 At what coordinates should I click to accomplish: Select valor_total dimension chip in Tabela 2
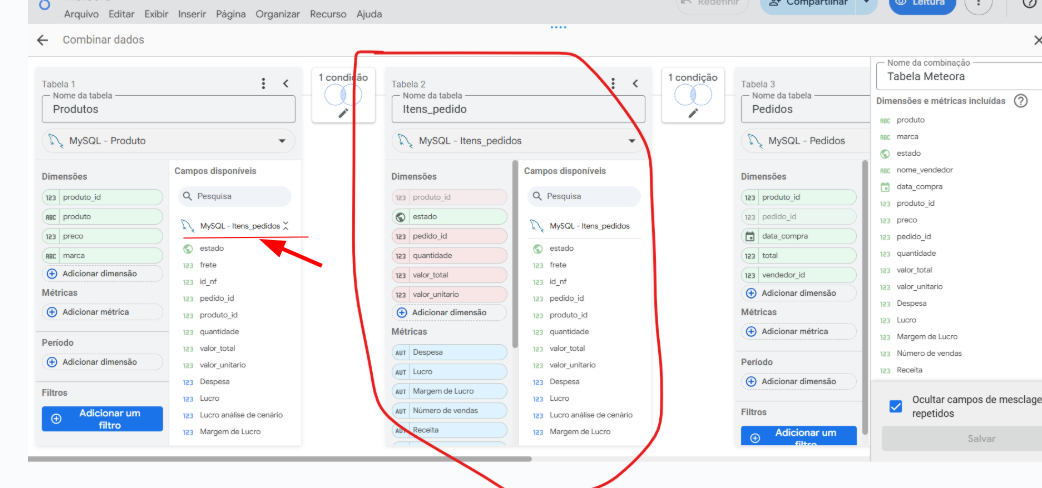(x=449, y=275)
